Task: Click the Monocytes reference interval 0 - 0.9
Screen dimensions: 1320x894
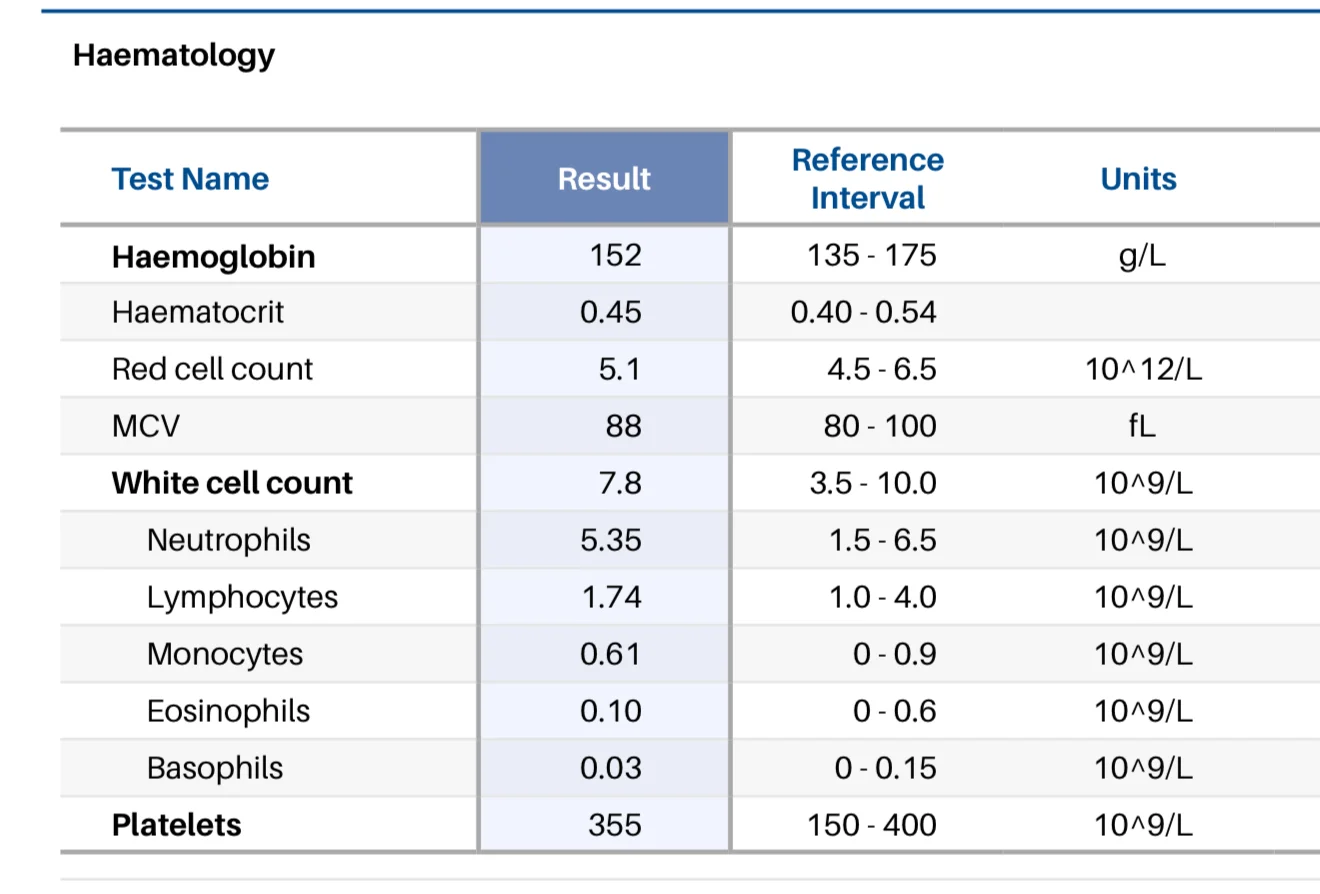Action: pyautogui.click(x=895, y=654)
